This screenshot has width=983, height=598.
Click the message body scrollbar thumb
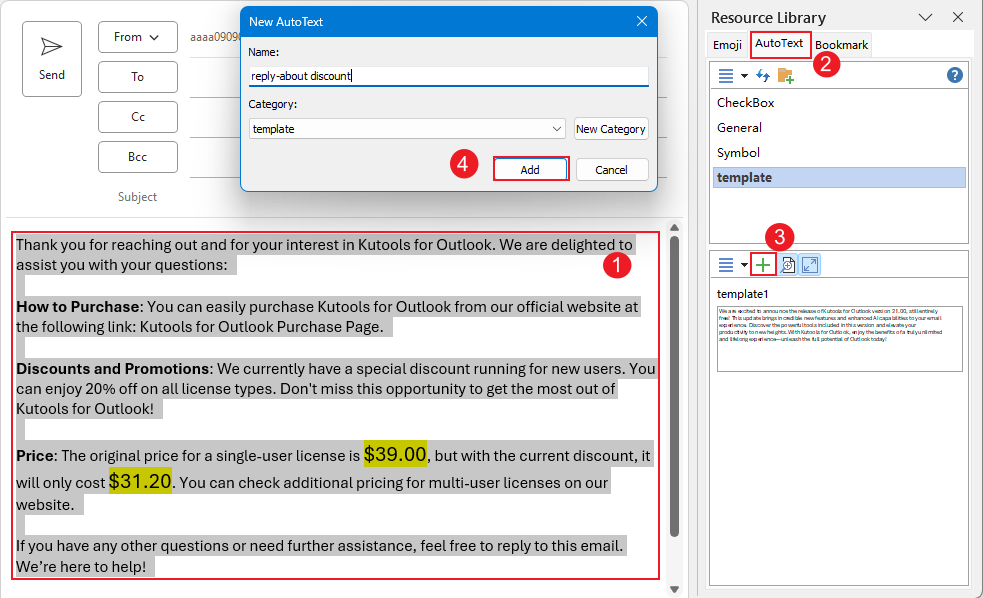click(x=675, y=386)
